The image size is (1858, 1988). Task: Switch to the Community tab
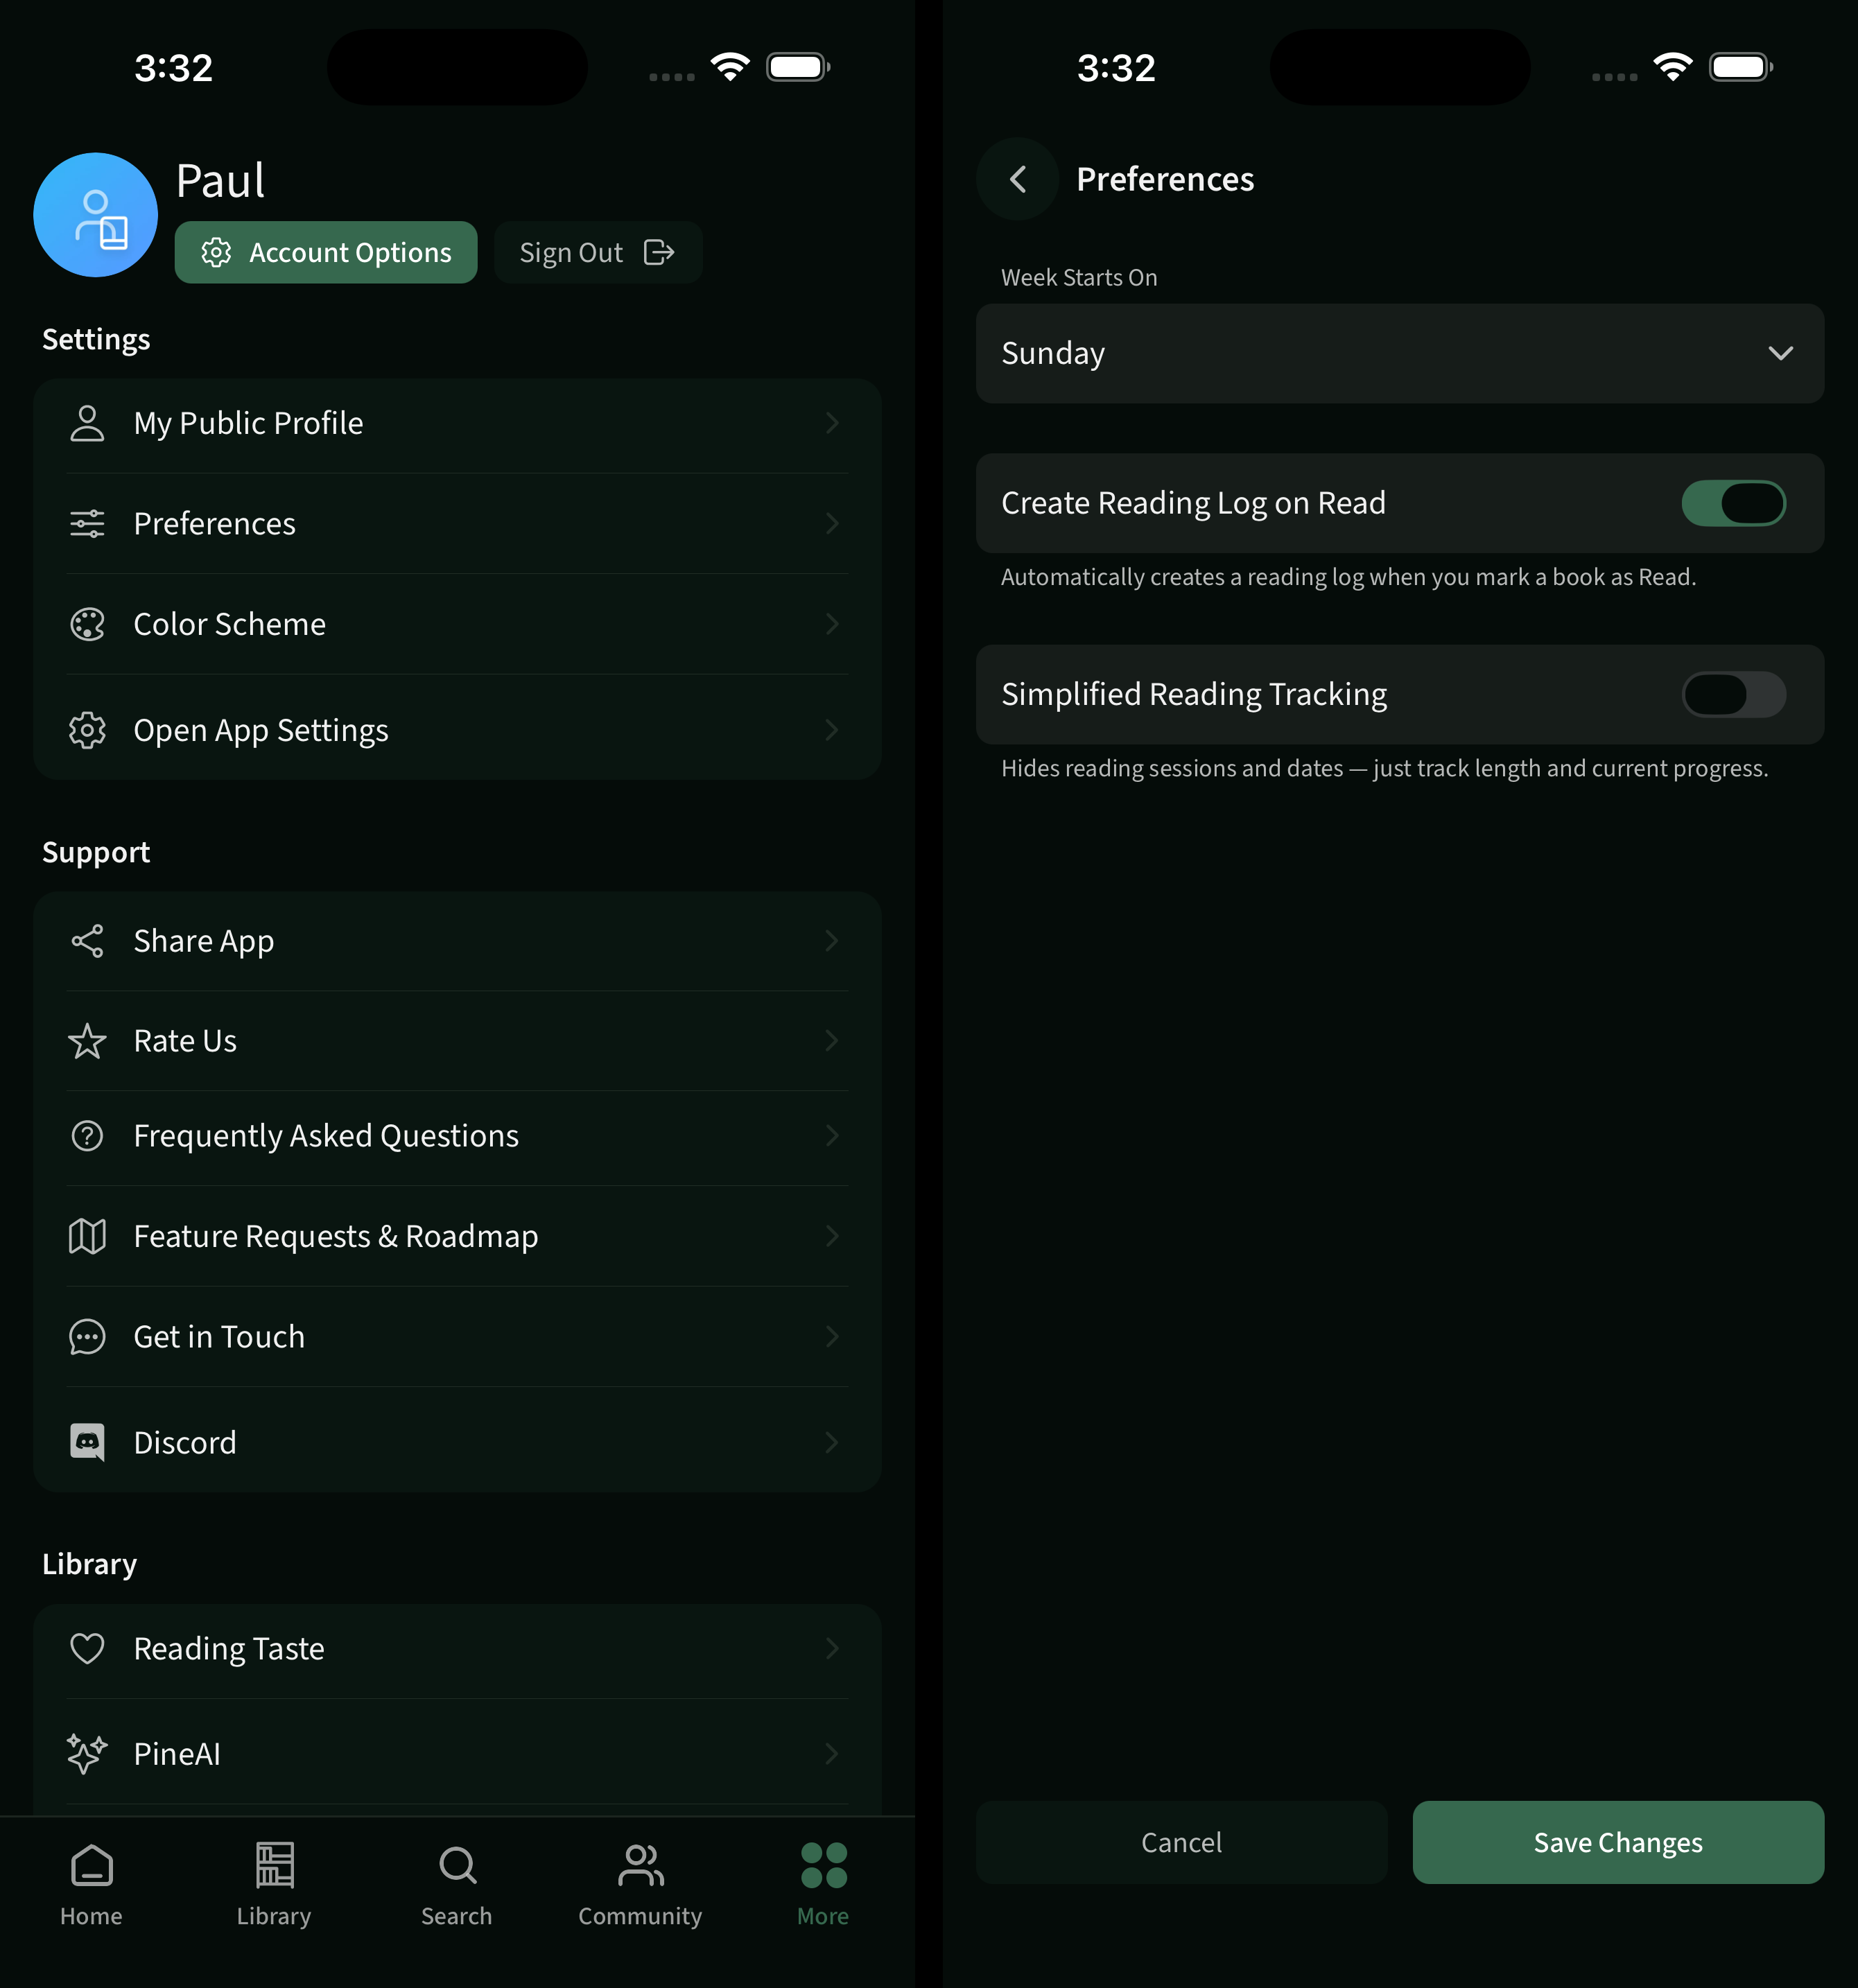pos(640,1885)
